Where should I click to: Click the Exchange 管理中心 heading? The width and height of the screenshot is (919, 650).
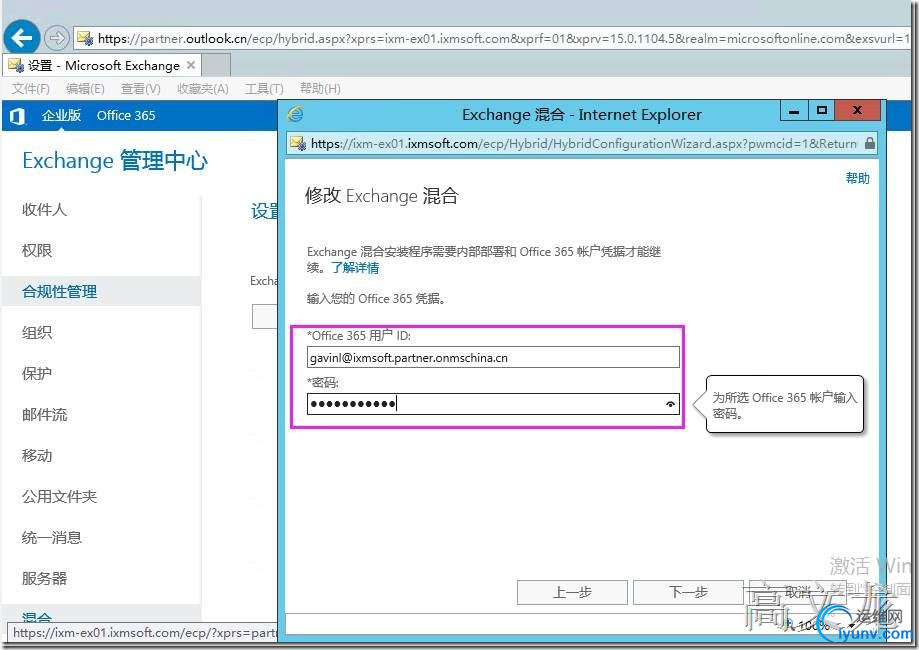point(115,161)
